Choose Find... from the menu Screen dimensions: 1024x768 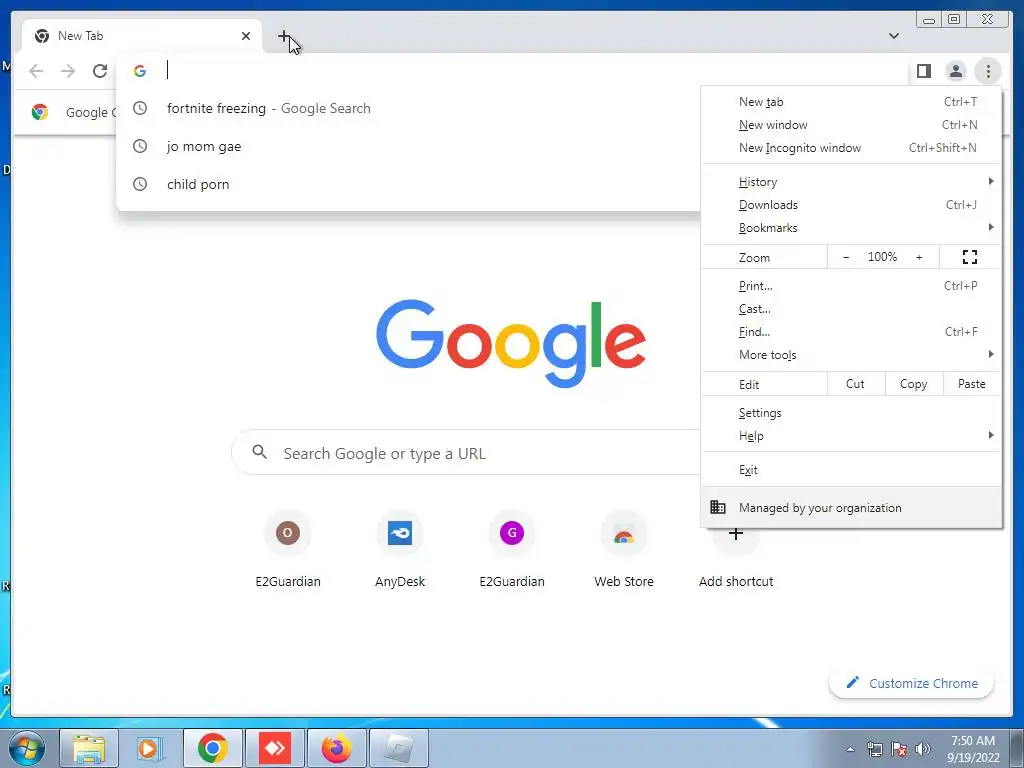click(x=852, y=332)
